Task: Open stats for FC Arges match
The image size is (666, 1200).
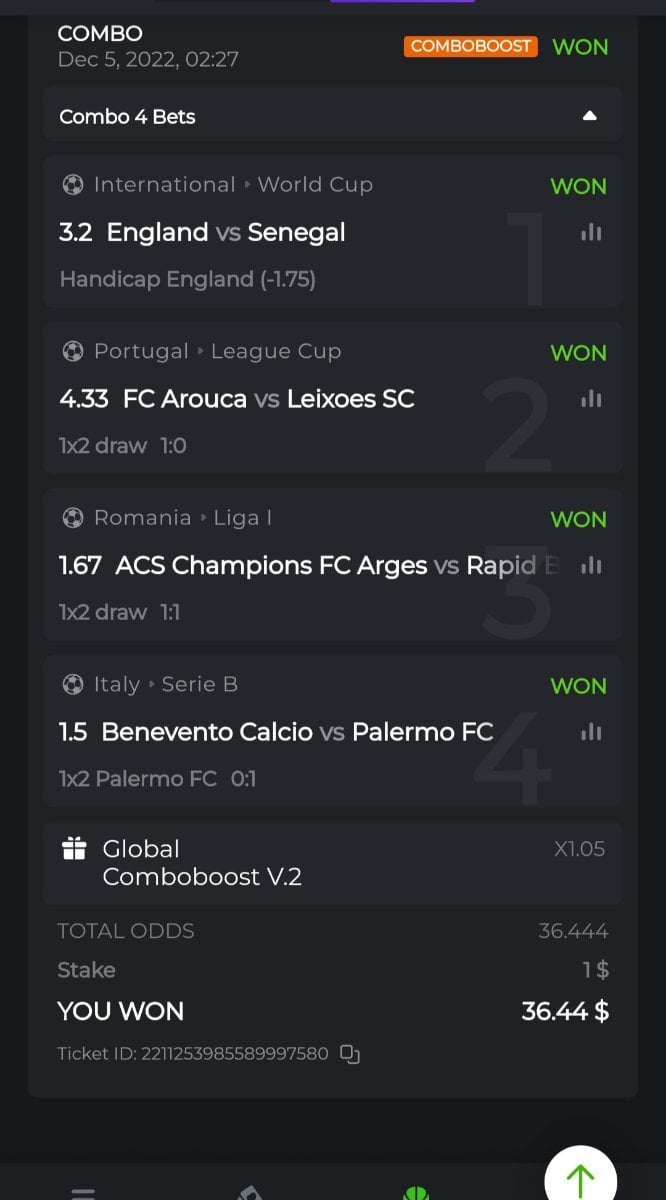Action: (591, 566)
